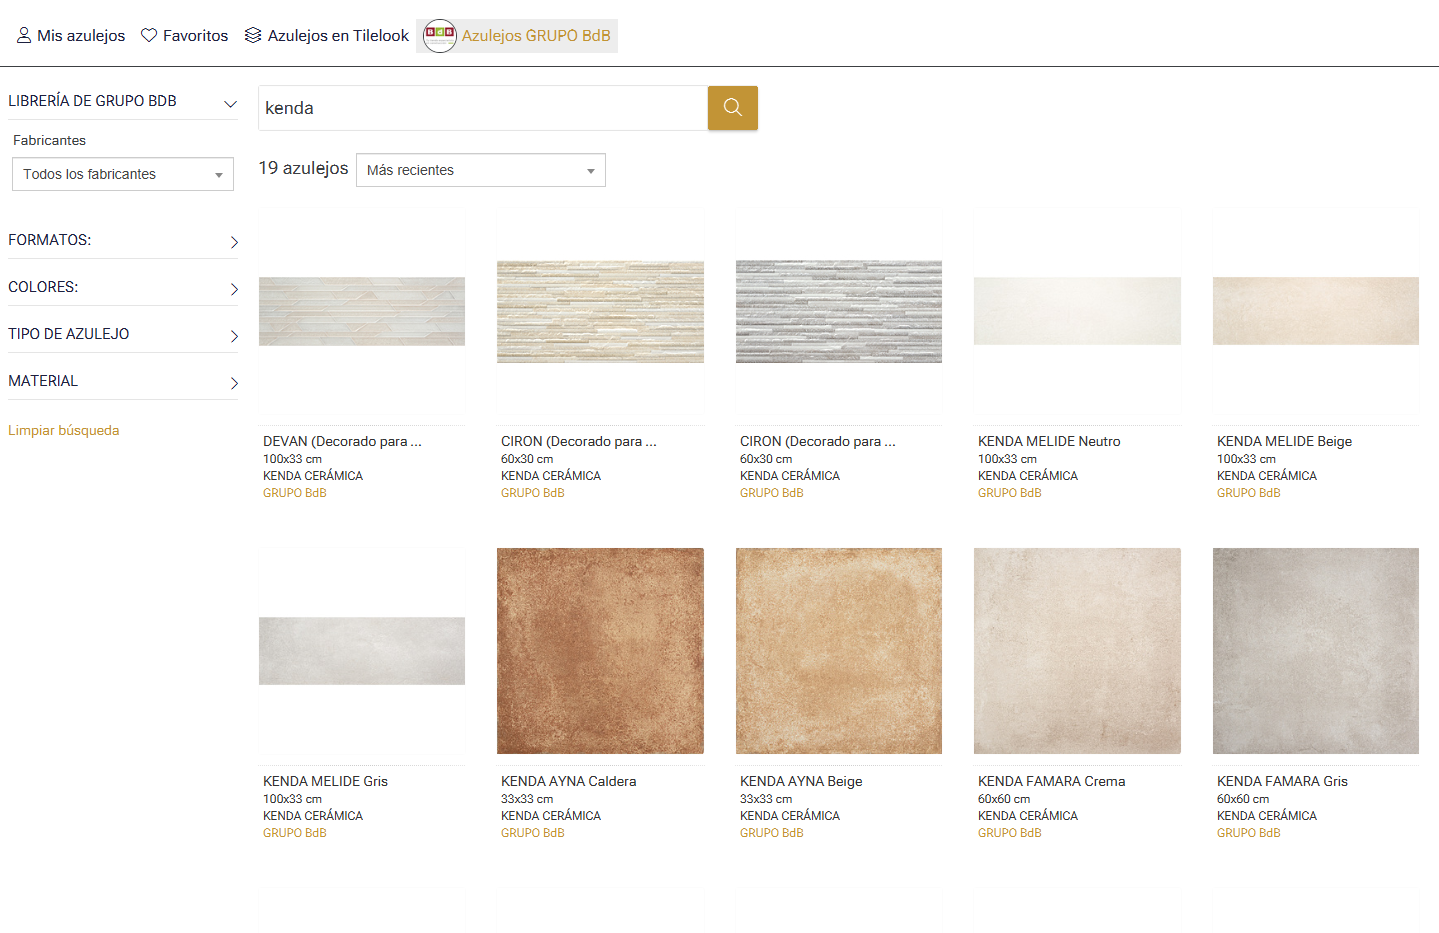This screenshot has height=933, width=1439.
Task: Click the Fabricantes label
Action: pos(49,141)
